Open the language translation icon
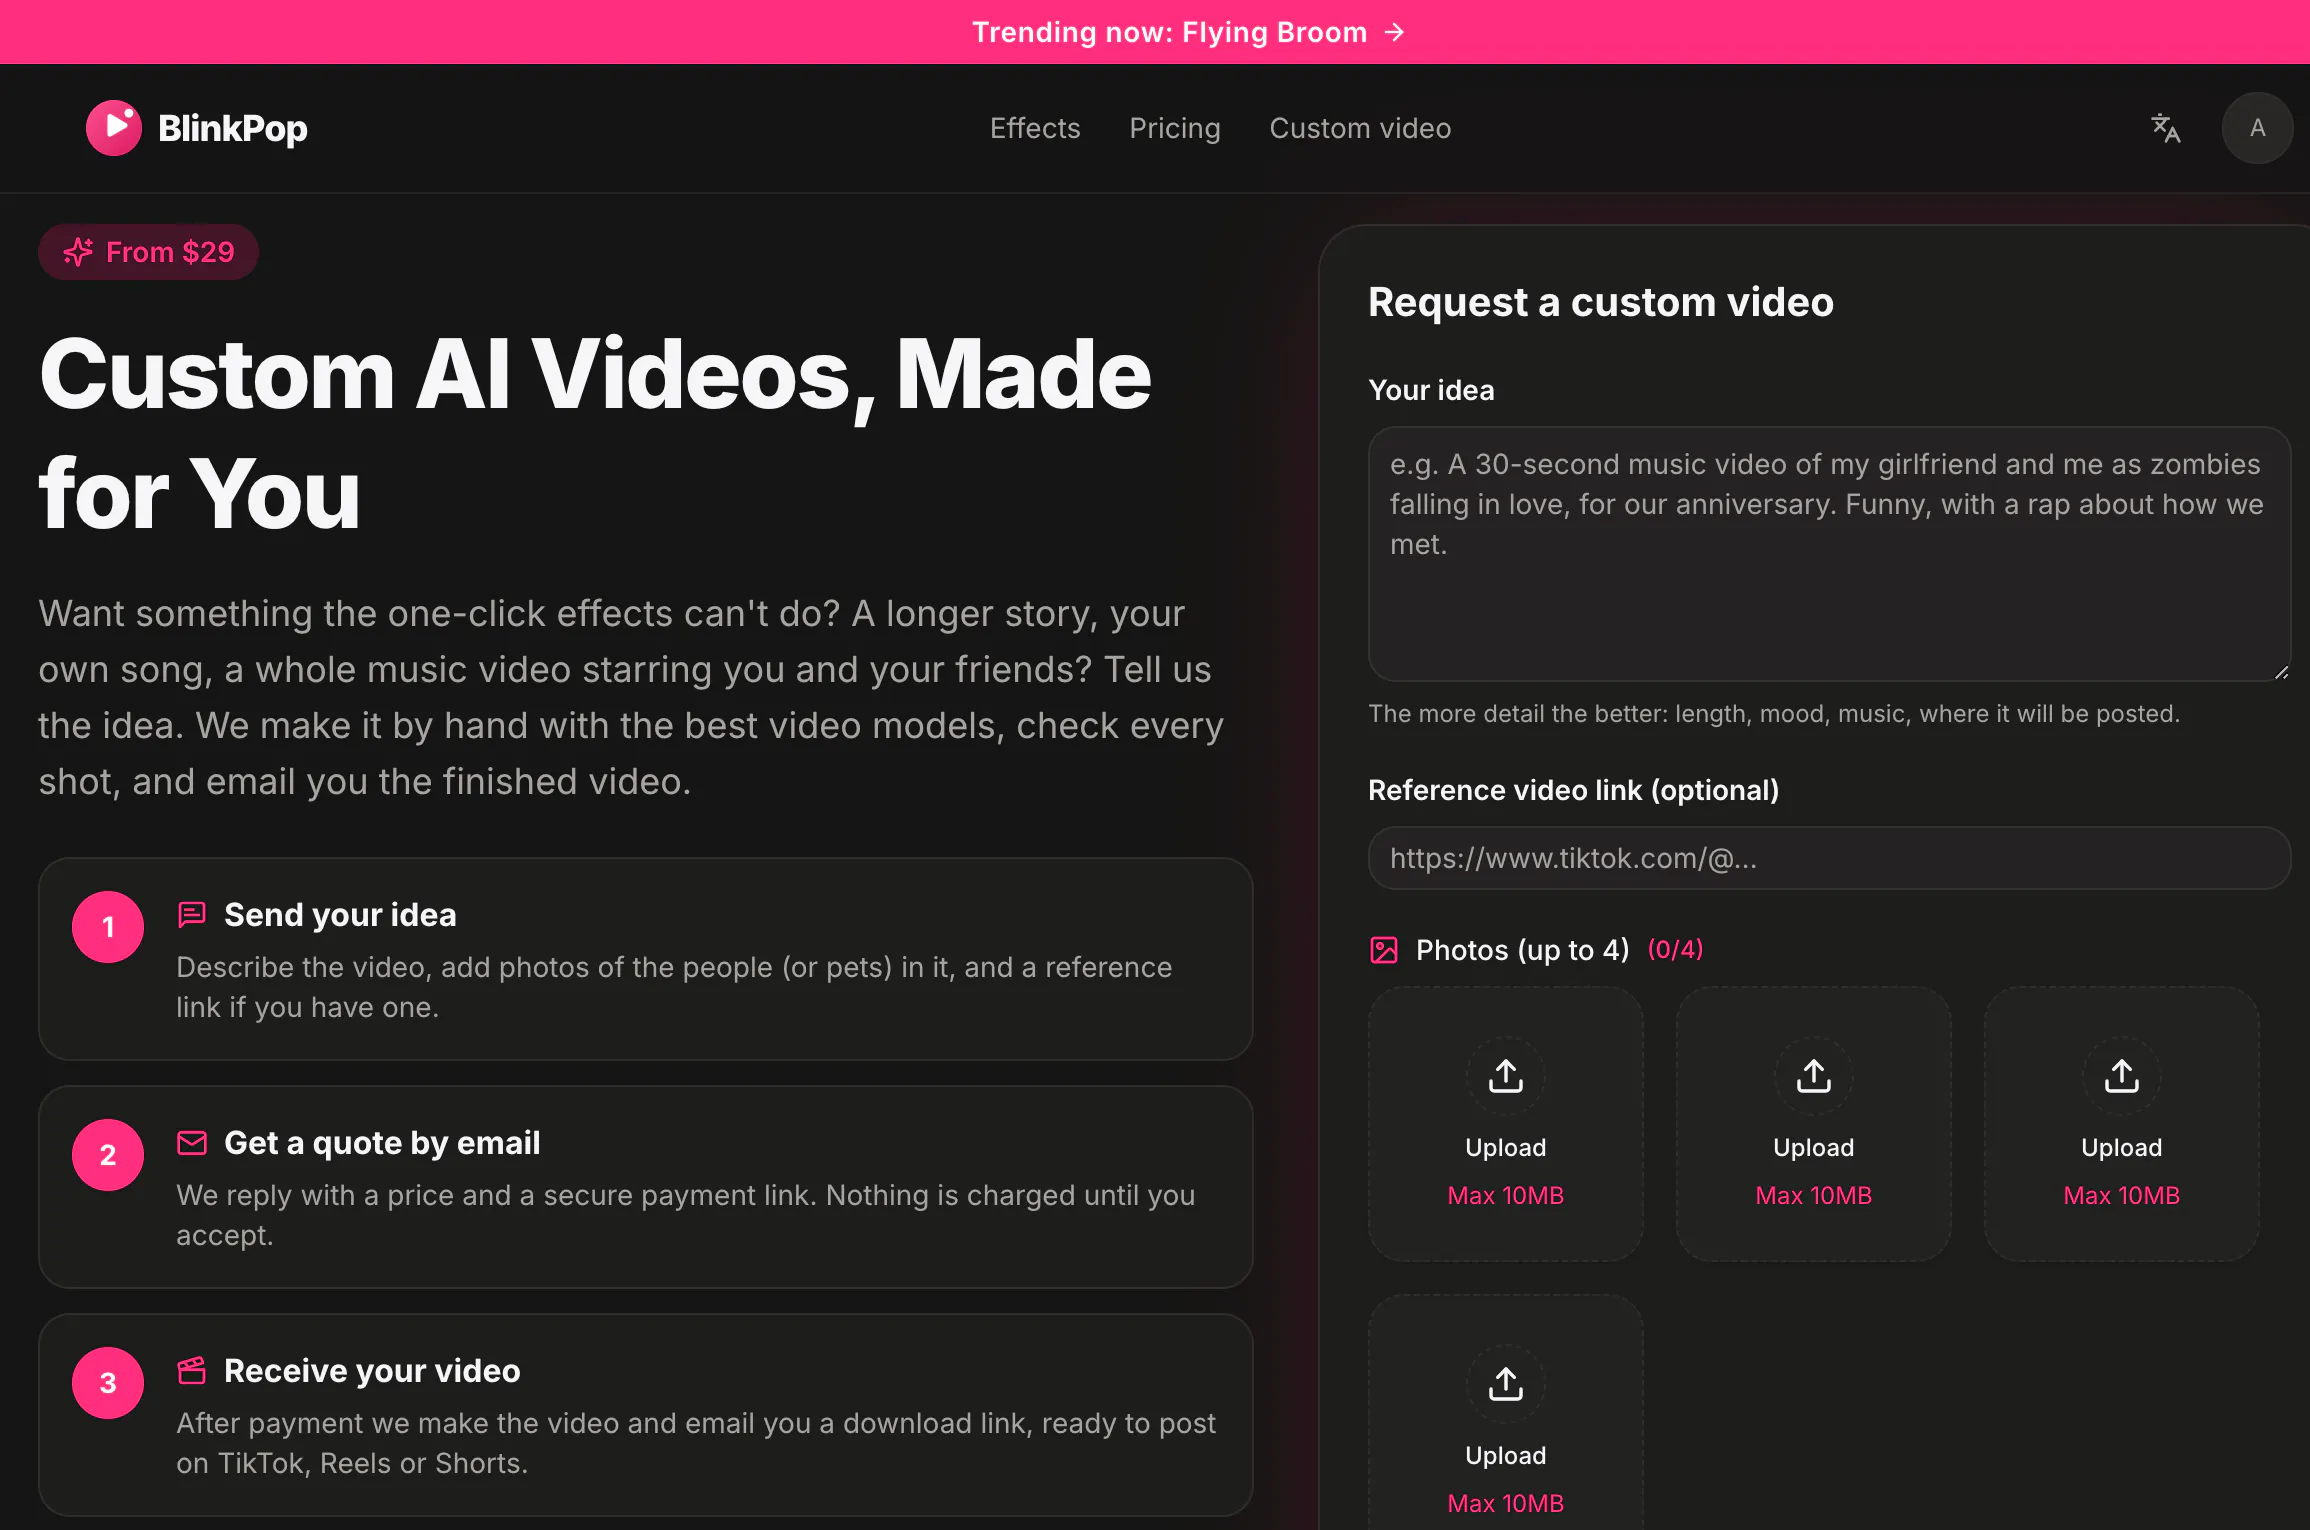 pos(2165,128)
